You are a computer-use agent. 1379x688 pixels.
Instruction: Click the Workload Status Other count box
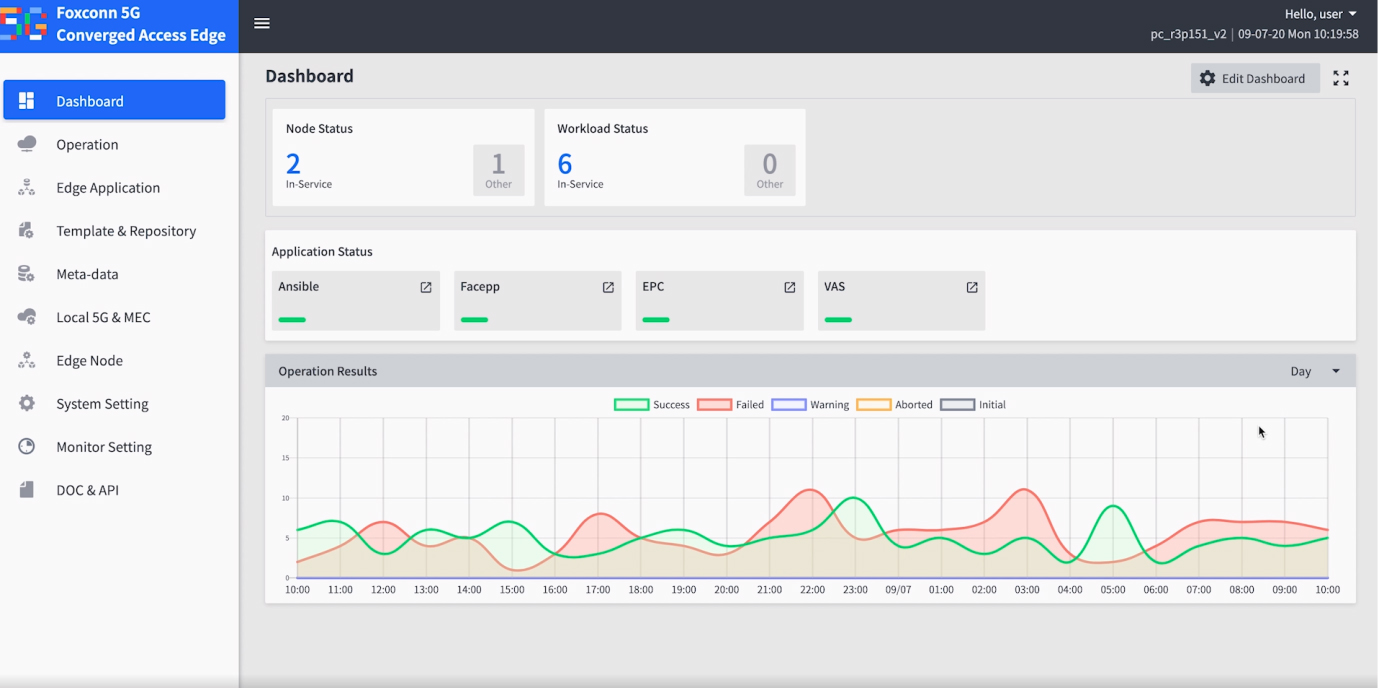[x=770, y=170]
